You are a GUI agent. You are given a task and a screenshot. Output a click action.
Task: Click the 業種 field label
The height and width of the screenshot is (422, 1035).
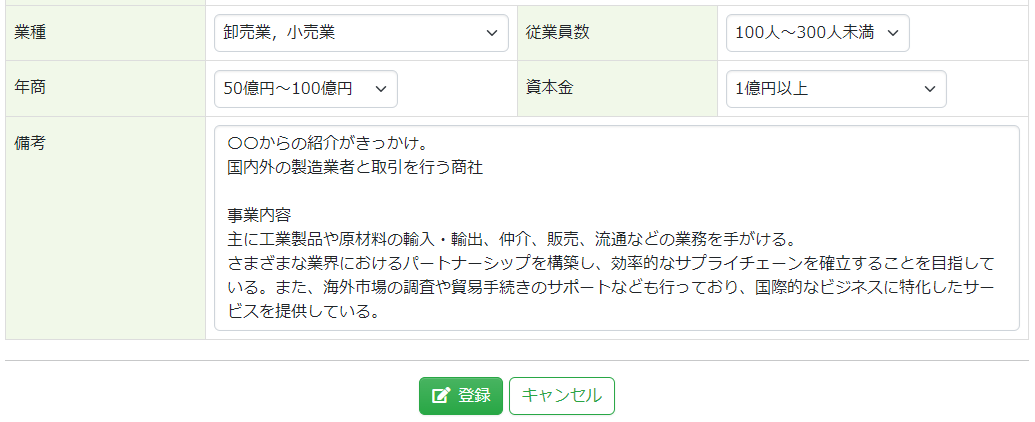[31, 32]
